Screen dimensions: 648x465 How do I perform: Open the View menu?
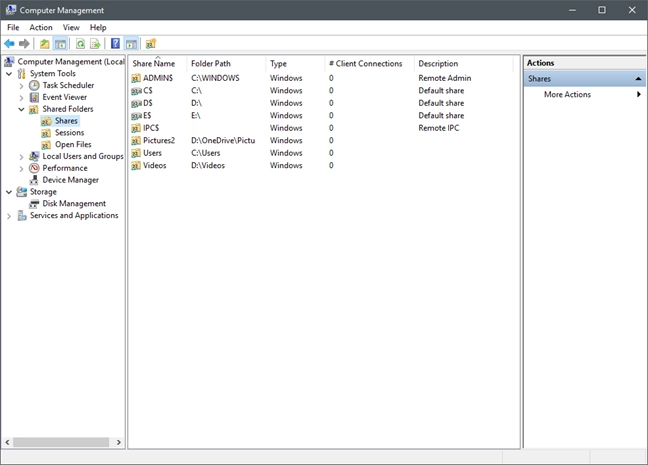(x=71, y=28)
